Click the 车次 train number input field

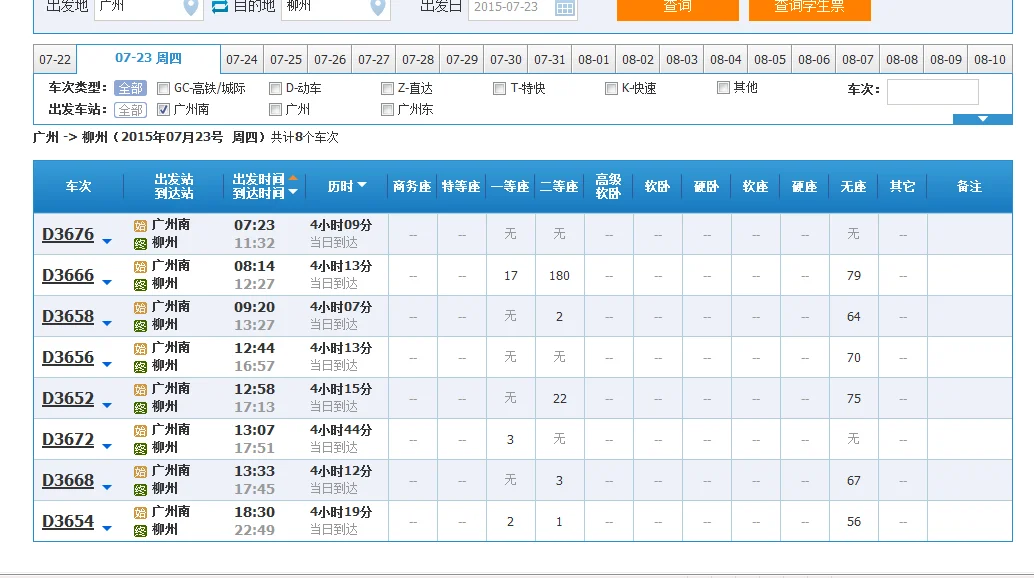click(932, 90)
